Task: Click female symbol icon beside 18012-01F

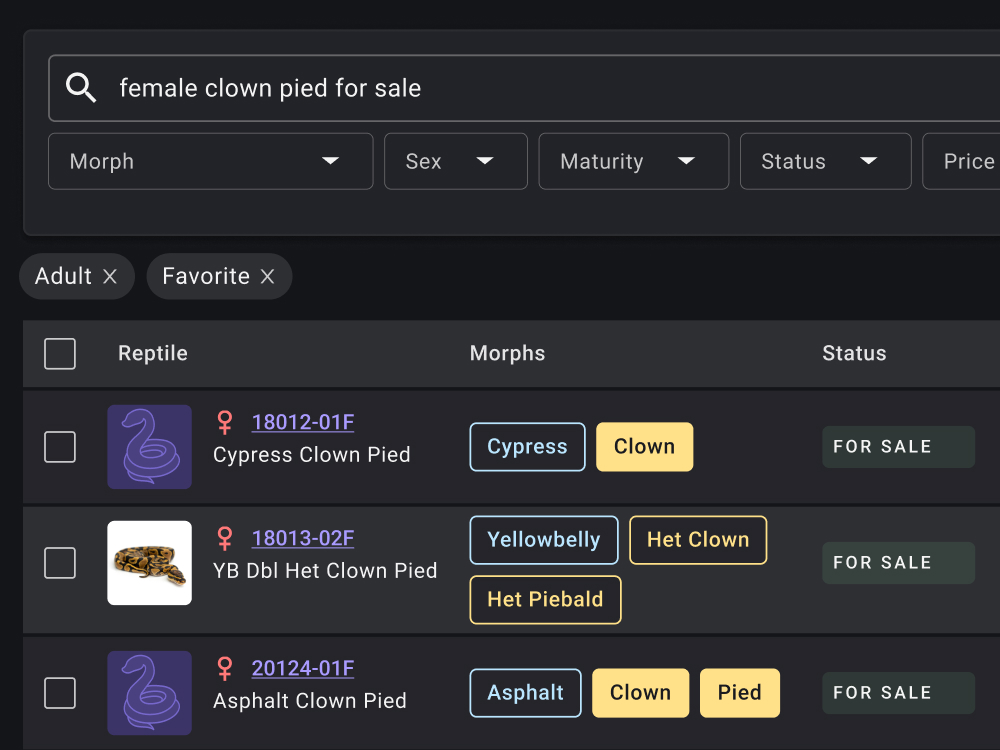Action: (x=226, y=423)
